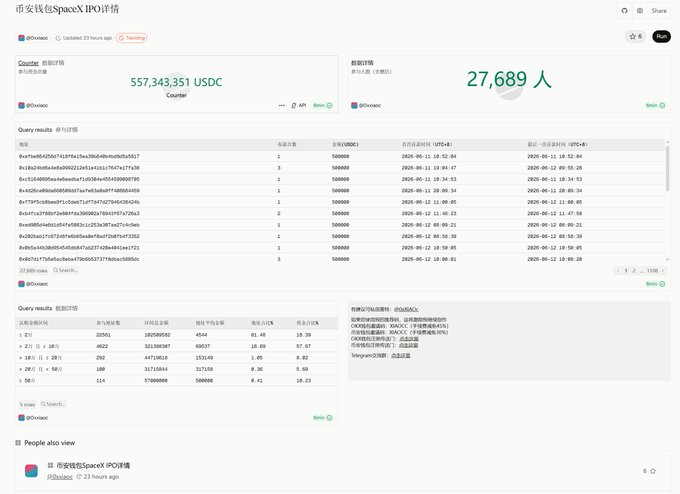Viewport: 680px width, 494px height.
Task: Select the address starting 0xed905d4e6d1d
Action: tap(79, 225)
